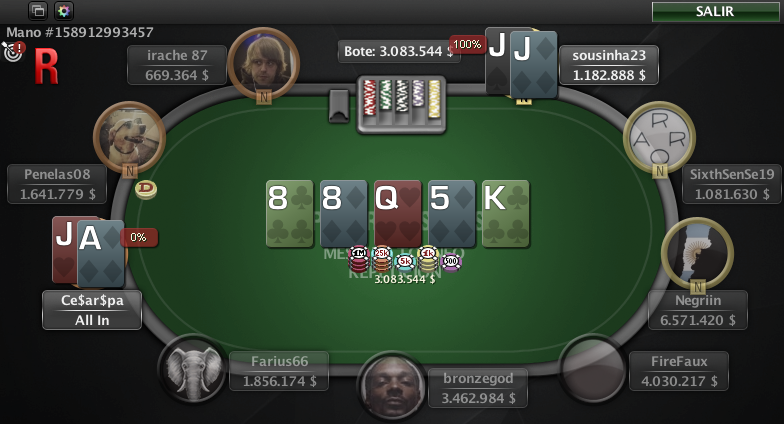Click the Ce$ar$pa All In name plate

click(x=92, y=310)
